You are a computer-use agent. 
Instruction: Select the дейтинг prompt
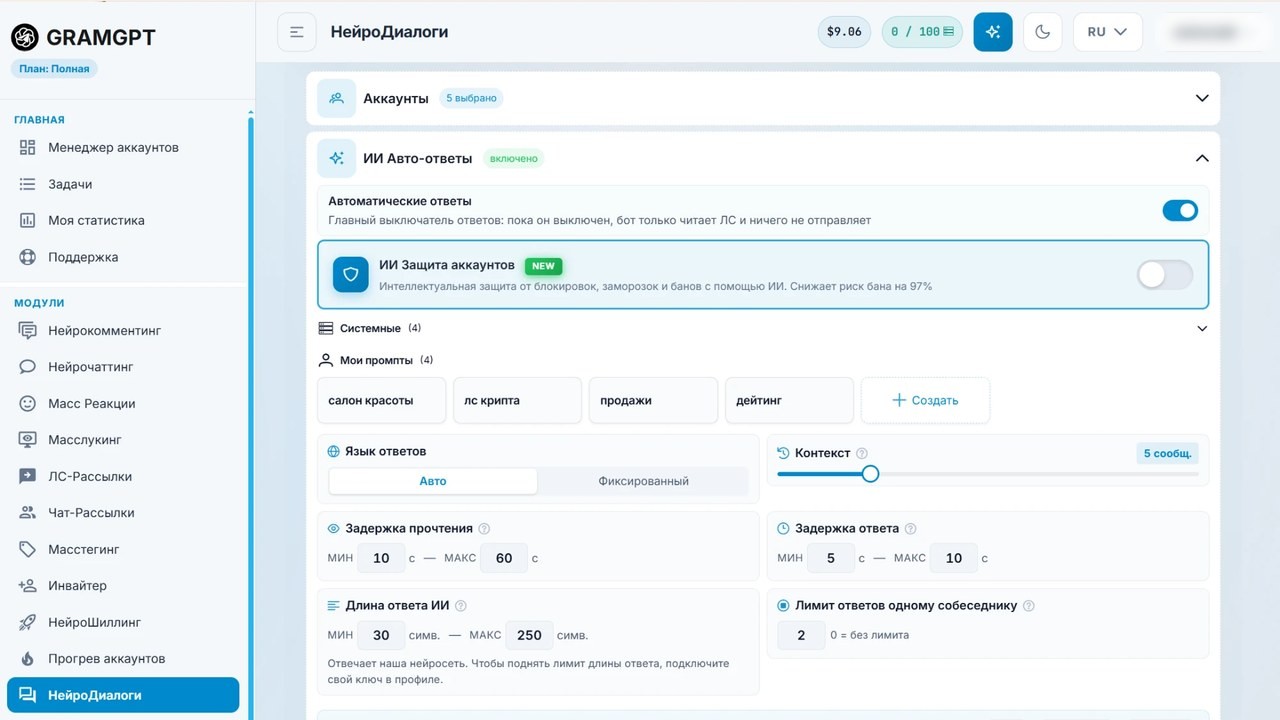(x=789, y=400)
